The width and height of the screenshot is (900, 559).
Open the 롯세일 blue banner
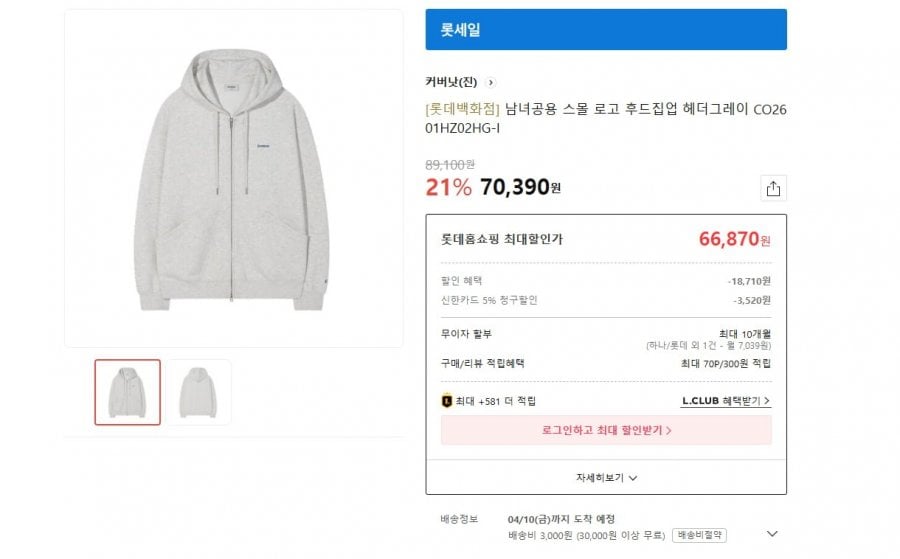pyautogui.click(x=606, y=30)
